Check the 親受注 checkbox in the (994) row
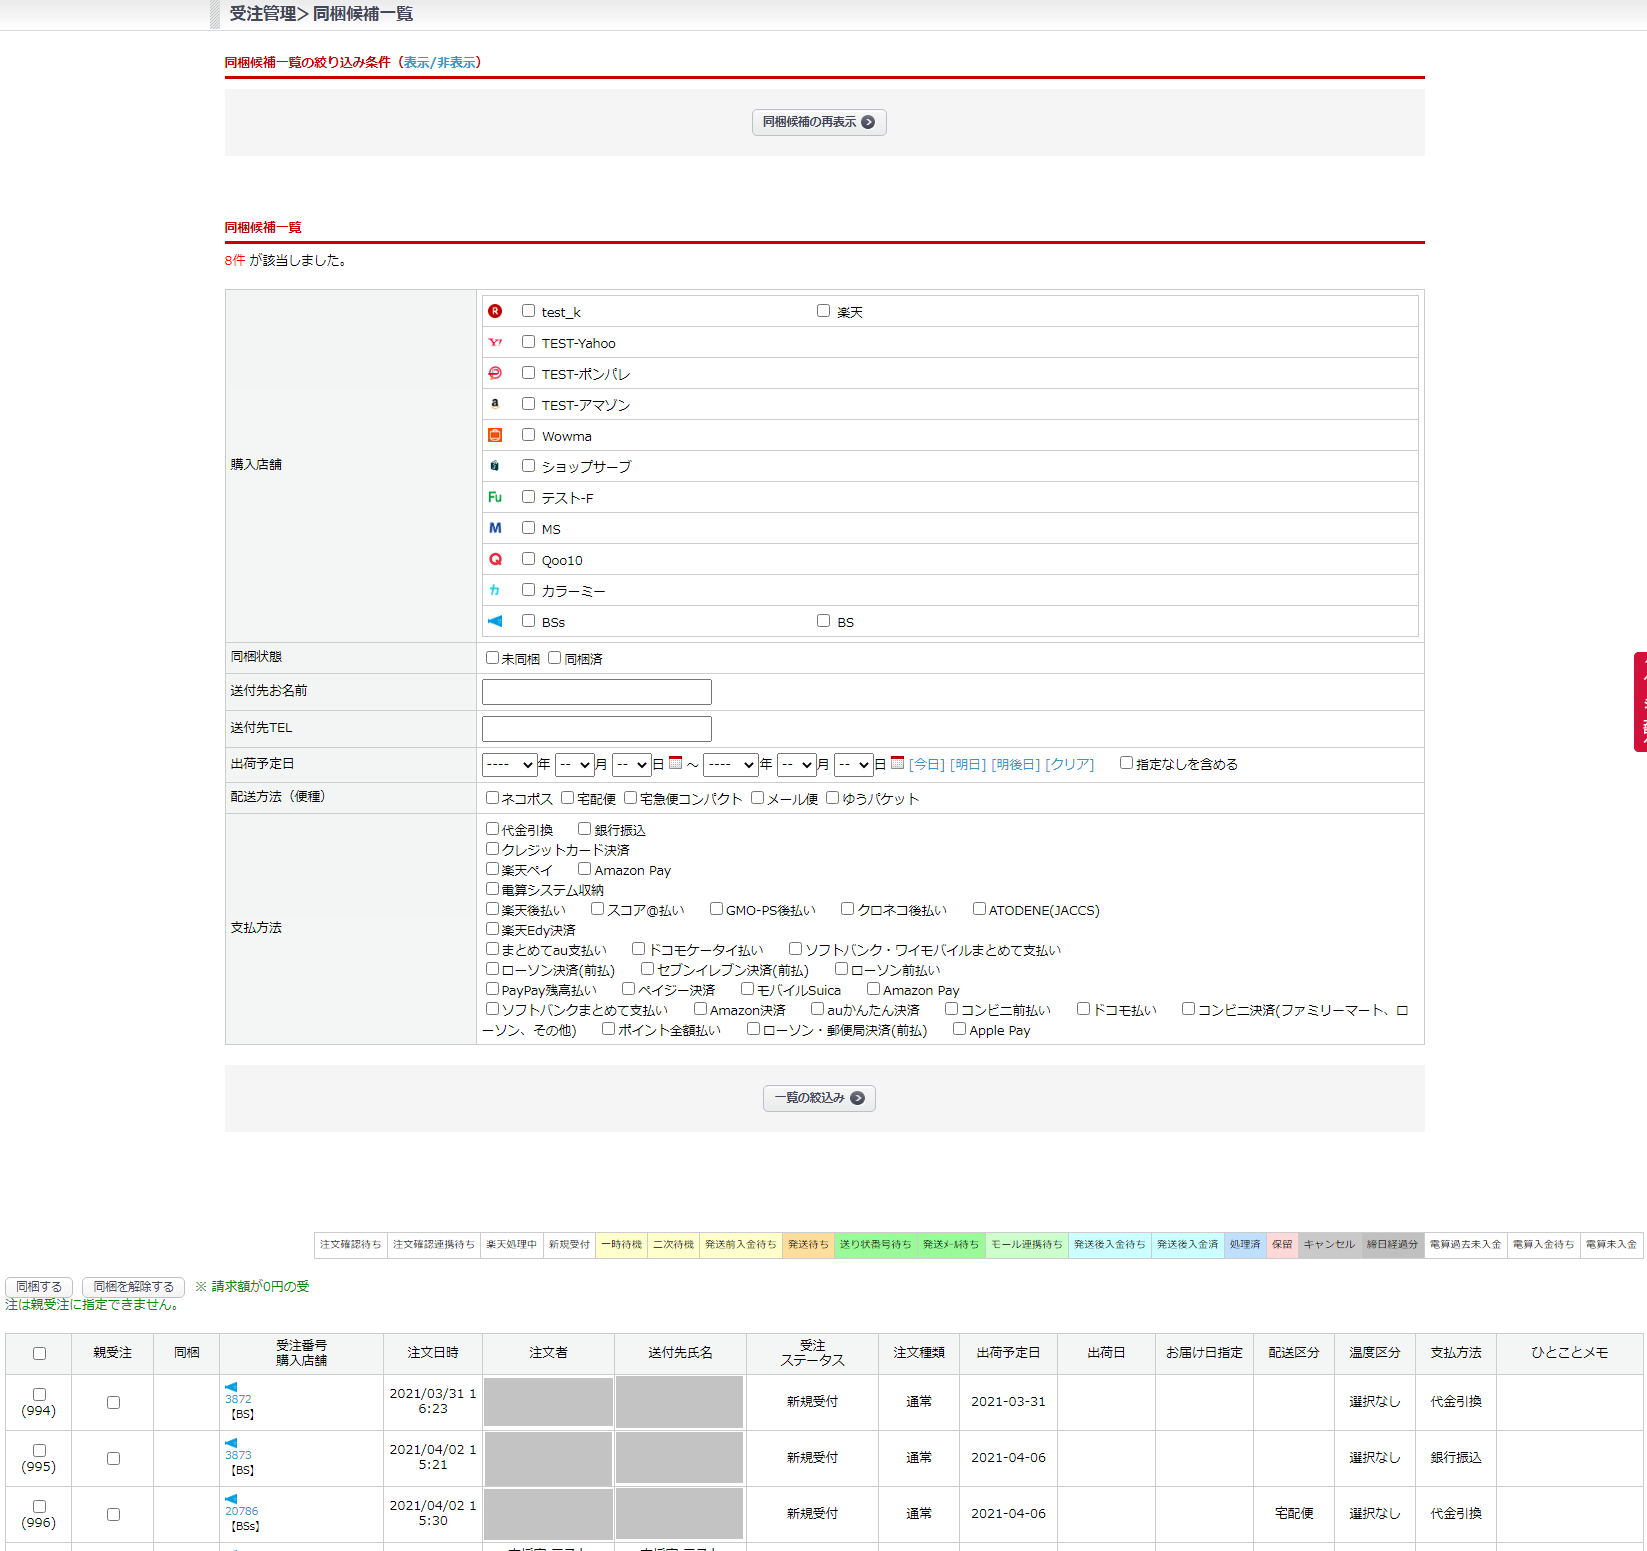This screenshot has width=1647, height=1551. pyautogui.click(x=113, y=1403)
